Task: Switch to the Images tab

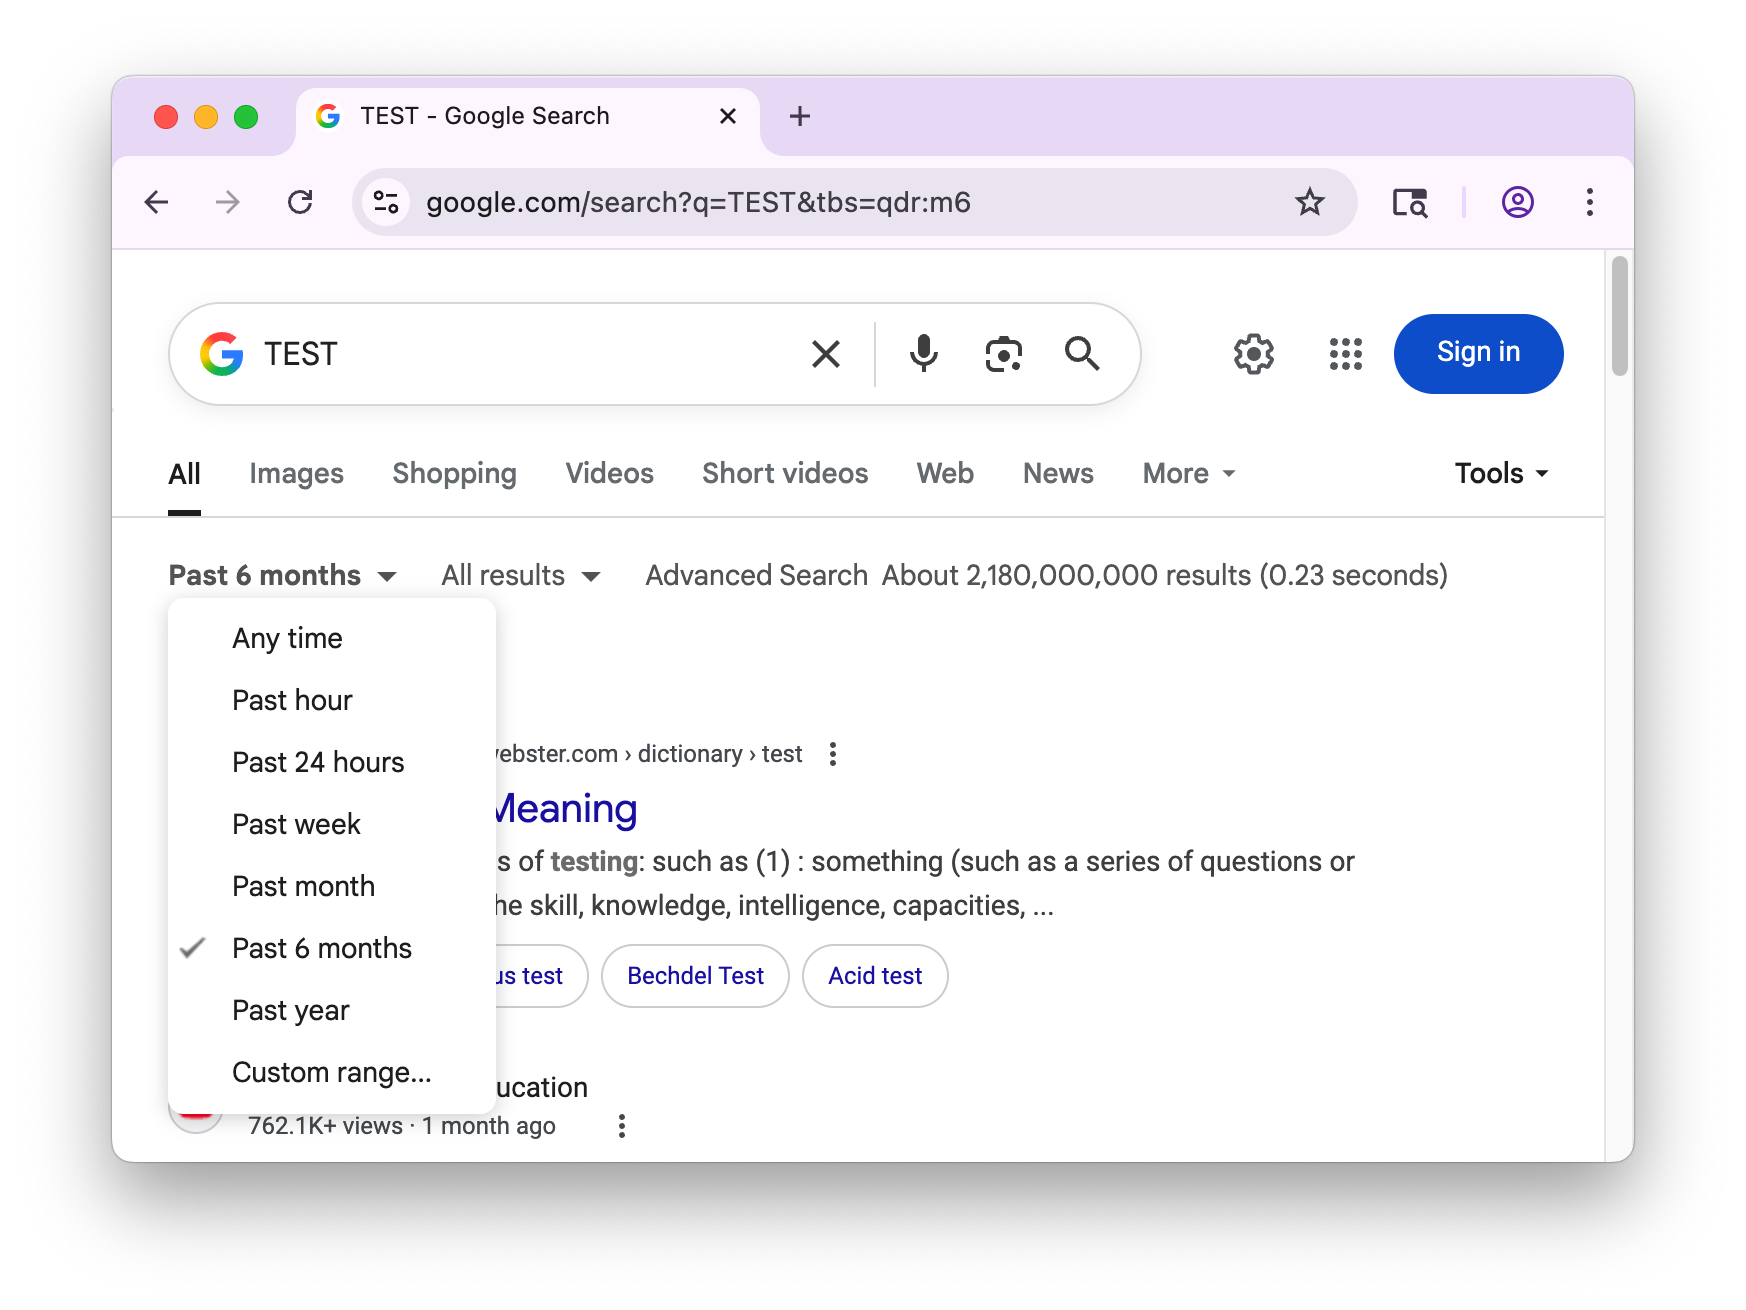Action: 296,474
